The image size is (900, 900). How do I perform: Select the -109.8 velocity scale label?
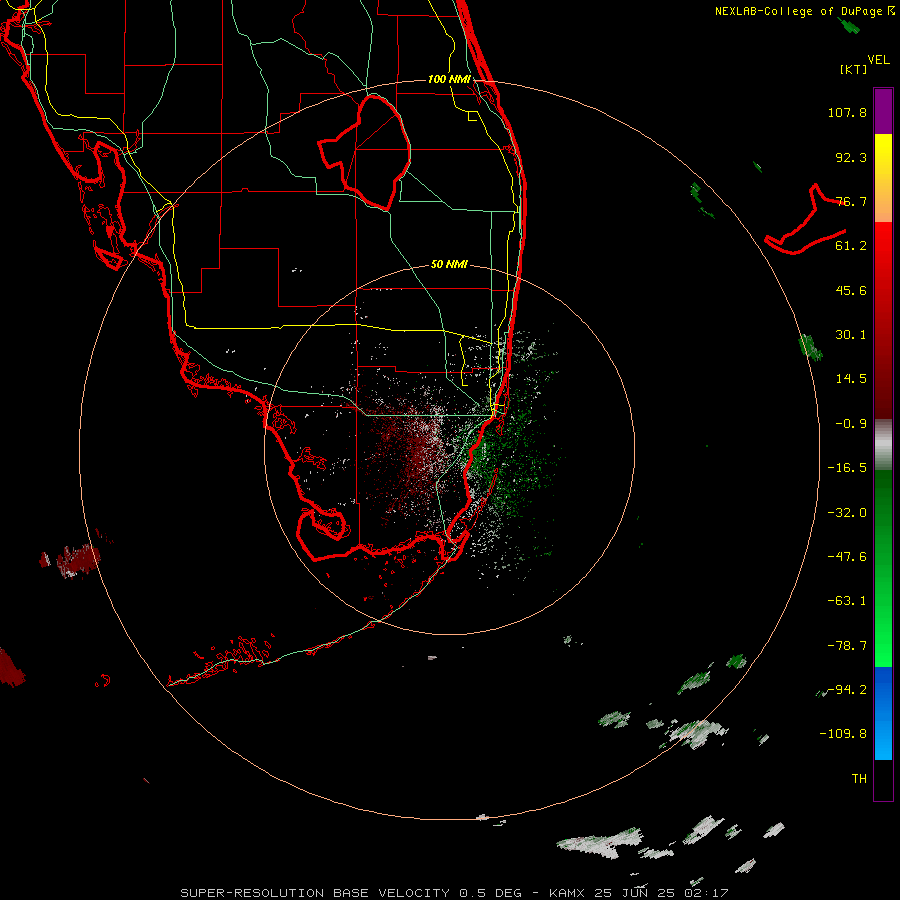click(843, 734)
